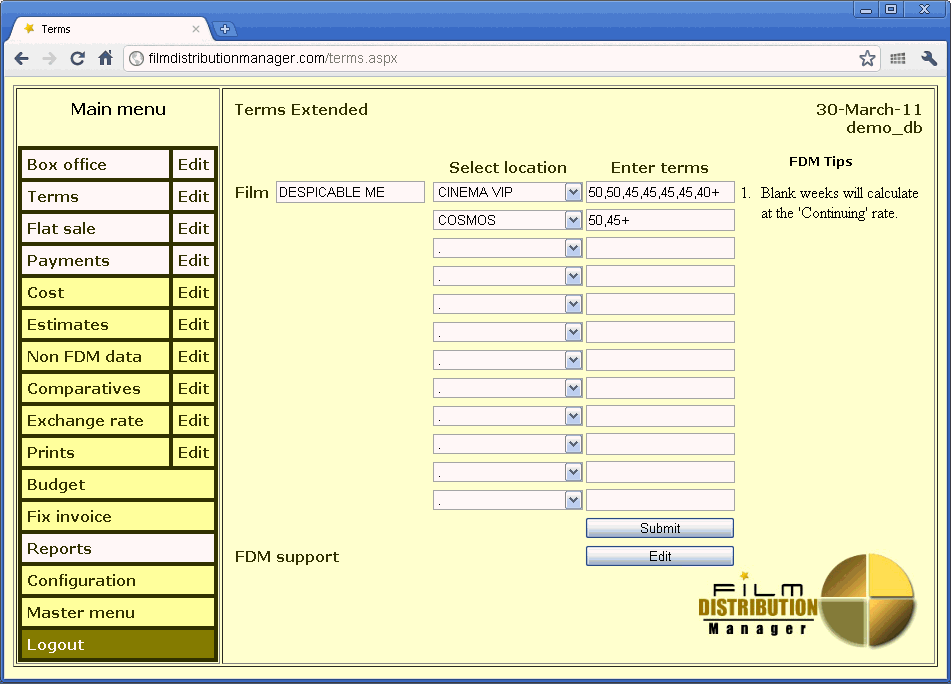Open Box office from main menu
The height and width of the screenshot is (684, 951).
pyautogui.click(x=95, y=165)
